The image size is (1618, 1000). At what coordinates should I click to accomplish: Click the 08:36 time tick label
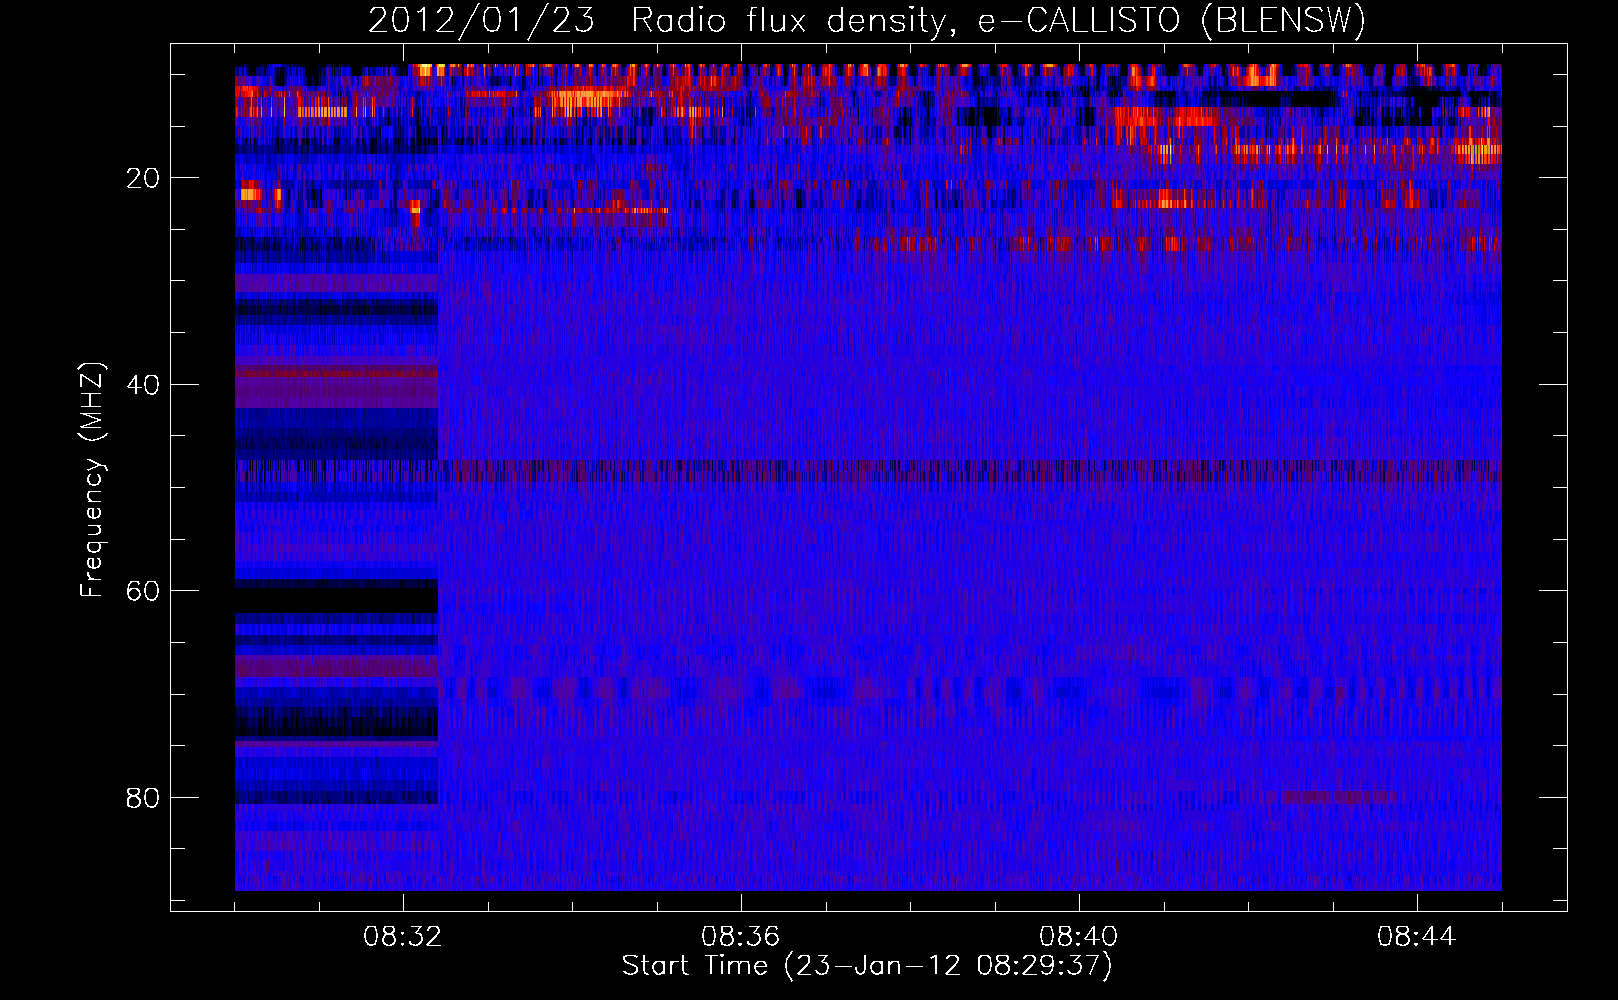point(741,937)
